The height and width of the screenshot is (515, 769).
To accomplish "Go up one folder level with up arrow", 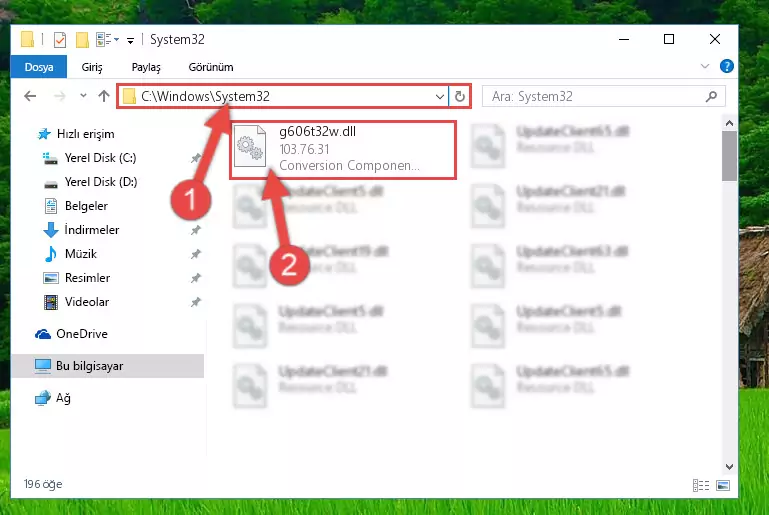I will [103, 96].
